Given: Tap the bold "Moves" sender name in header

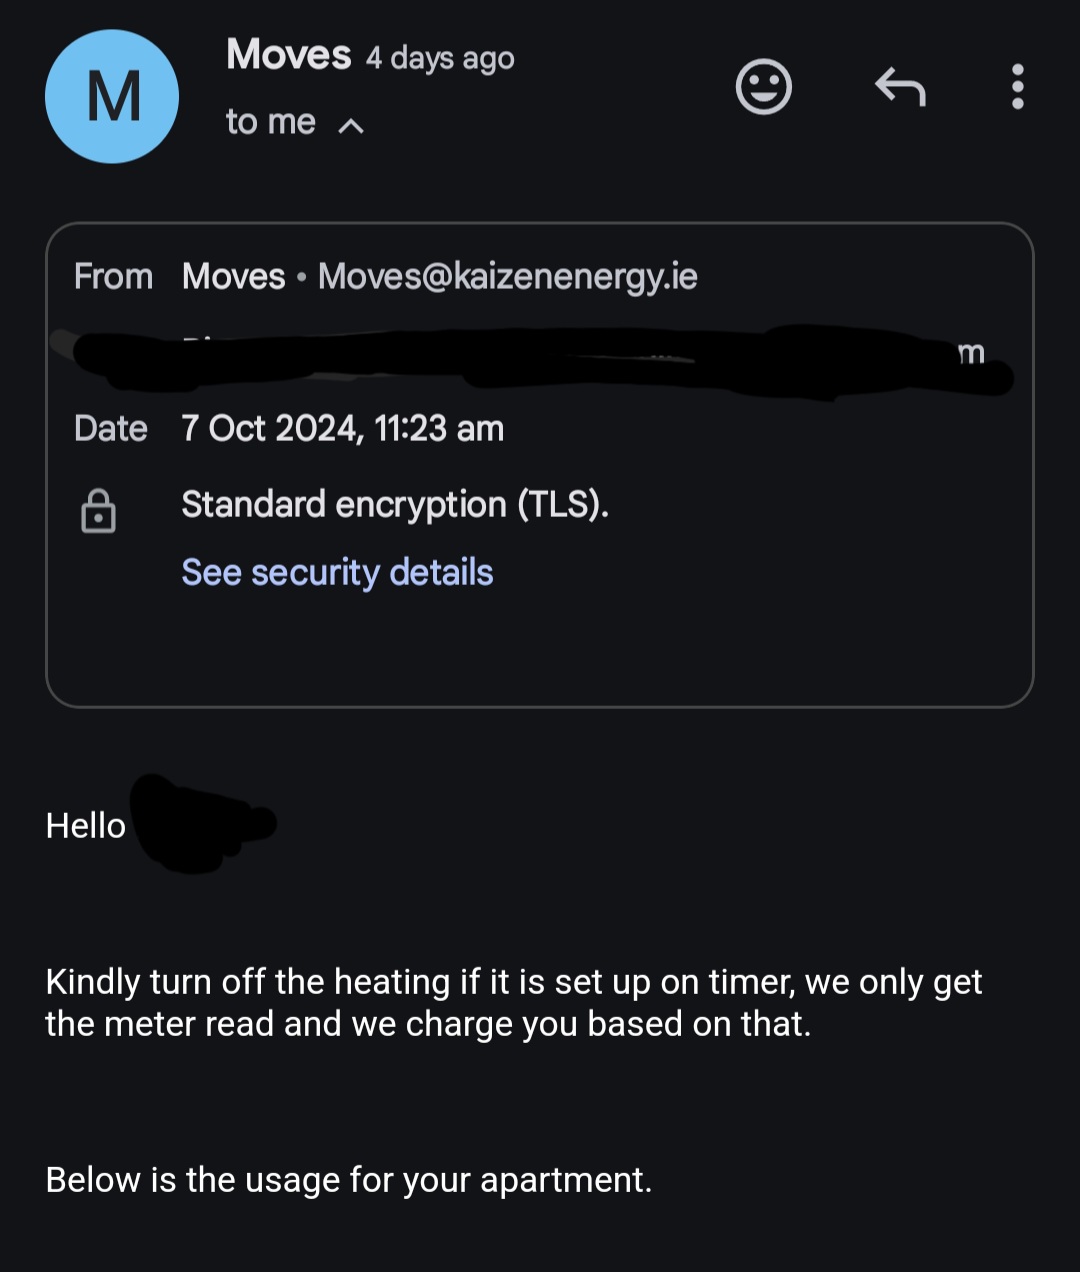Looking at the screenshot, I should click(288, 55).
